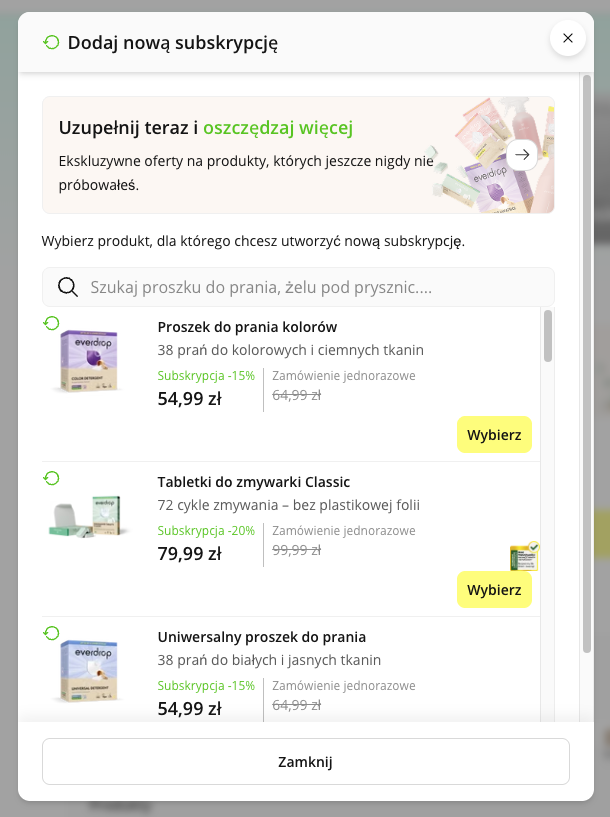
Task: Click subscription icon beside Uniwersalny proszek do prania
Action: tap(51, 633)
